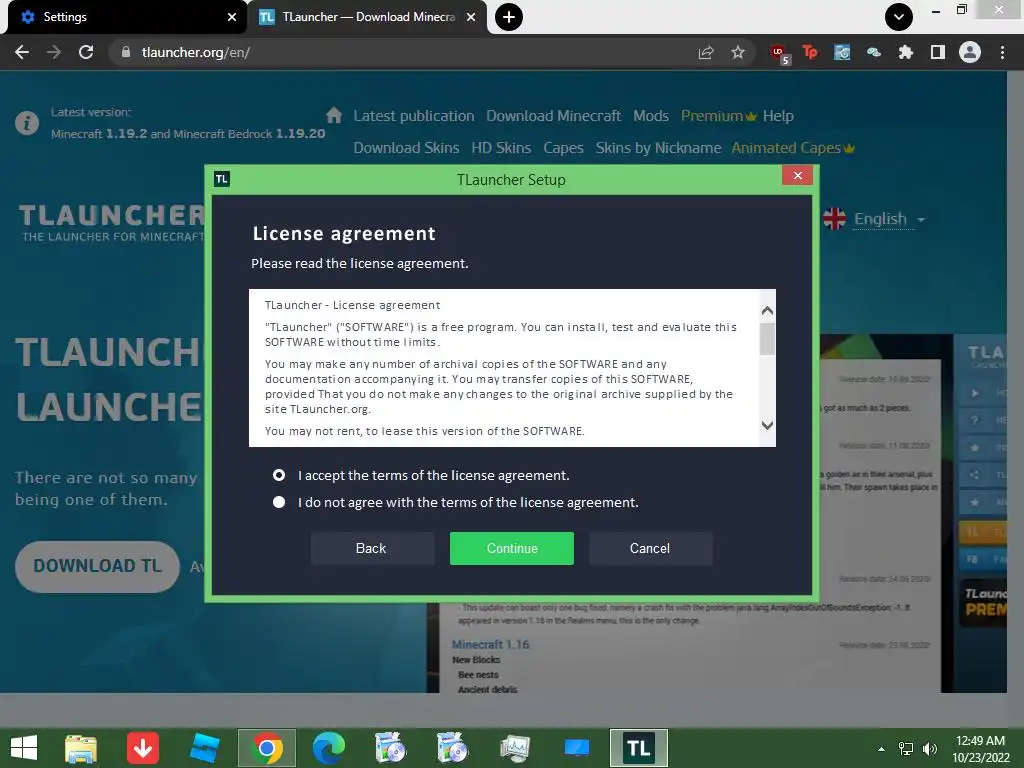Close the TLauncher Setup dialog
Image resolution: width=1024 pixels, height=768 pixels.
(x=797, y=176)
